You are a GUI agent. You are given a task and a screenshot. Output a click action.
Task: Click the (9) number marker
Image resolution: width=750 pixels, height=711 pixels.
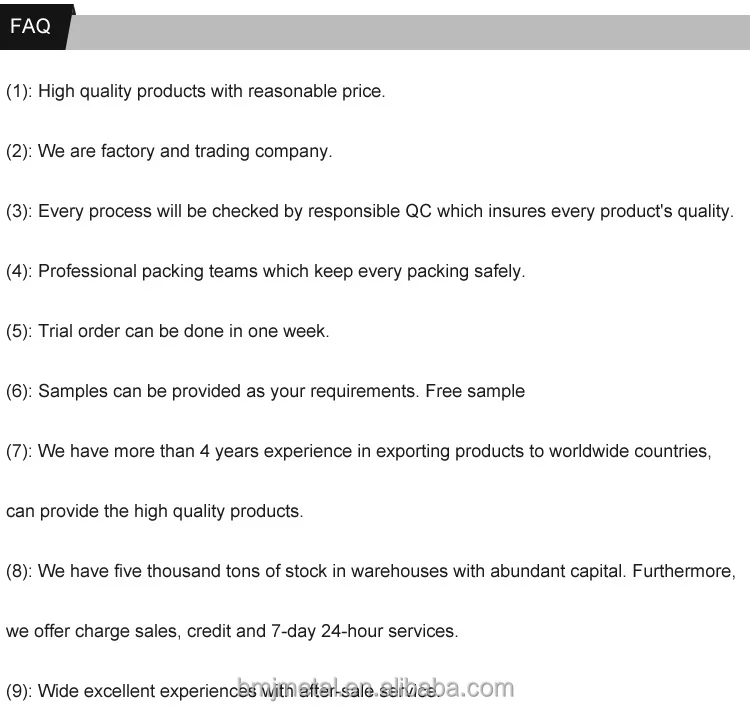pyautogui.click(x=19, y=692)
